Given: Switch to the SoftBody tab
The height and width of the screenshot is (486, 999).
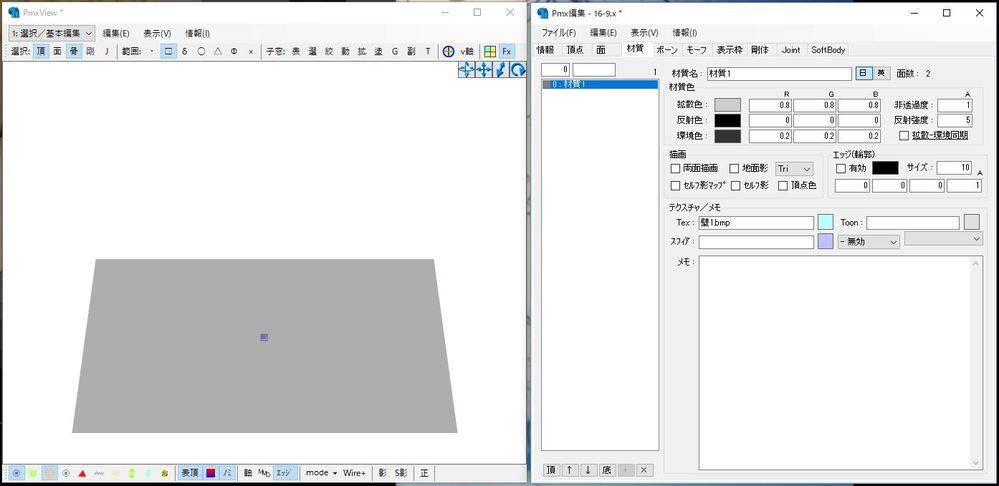Looking at the screenshot, I should point(828,50).
